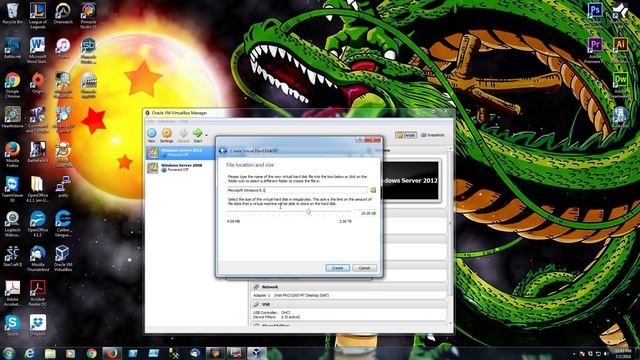Open Chrome from the taskbar
Screen dimensions: 640x360
pos(91,353)
